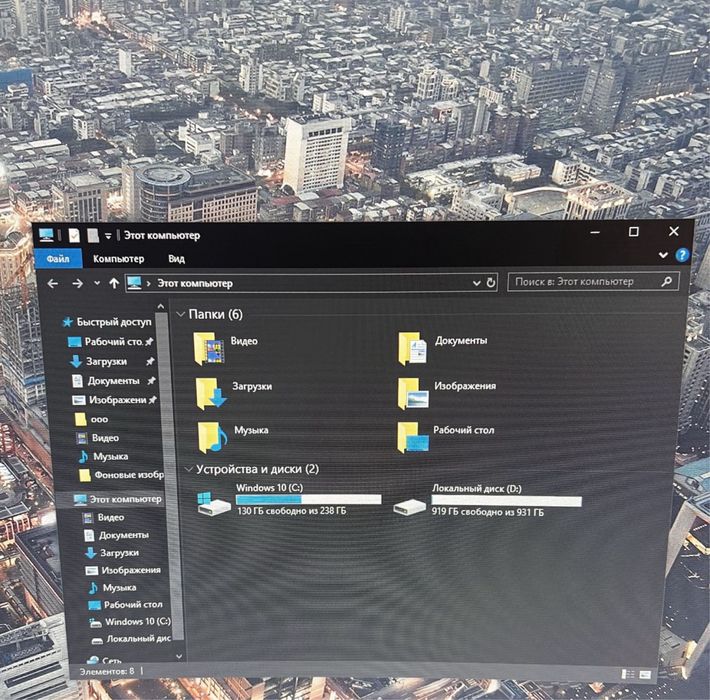Open address bar history dropdown arrow

click(x=476, y=283)
